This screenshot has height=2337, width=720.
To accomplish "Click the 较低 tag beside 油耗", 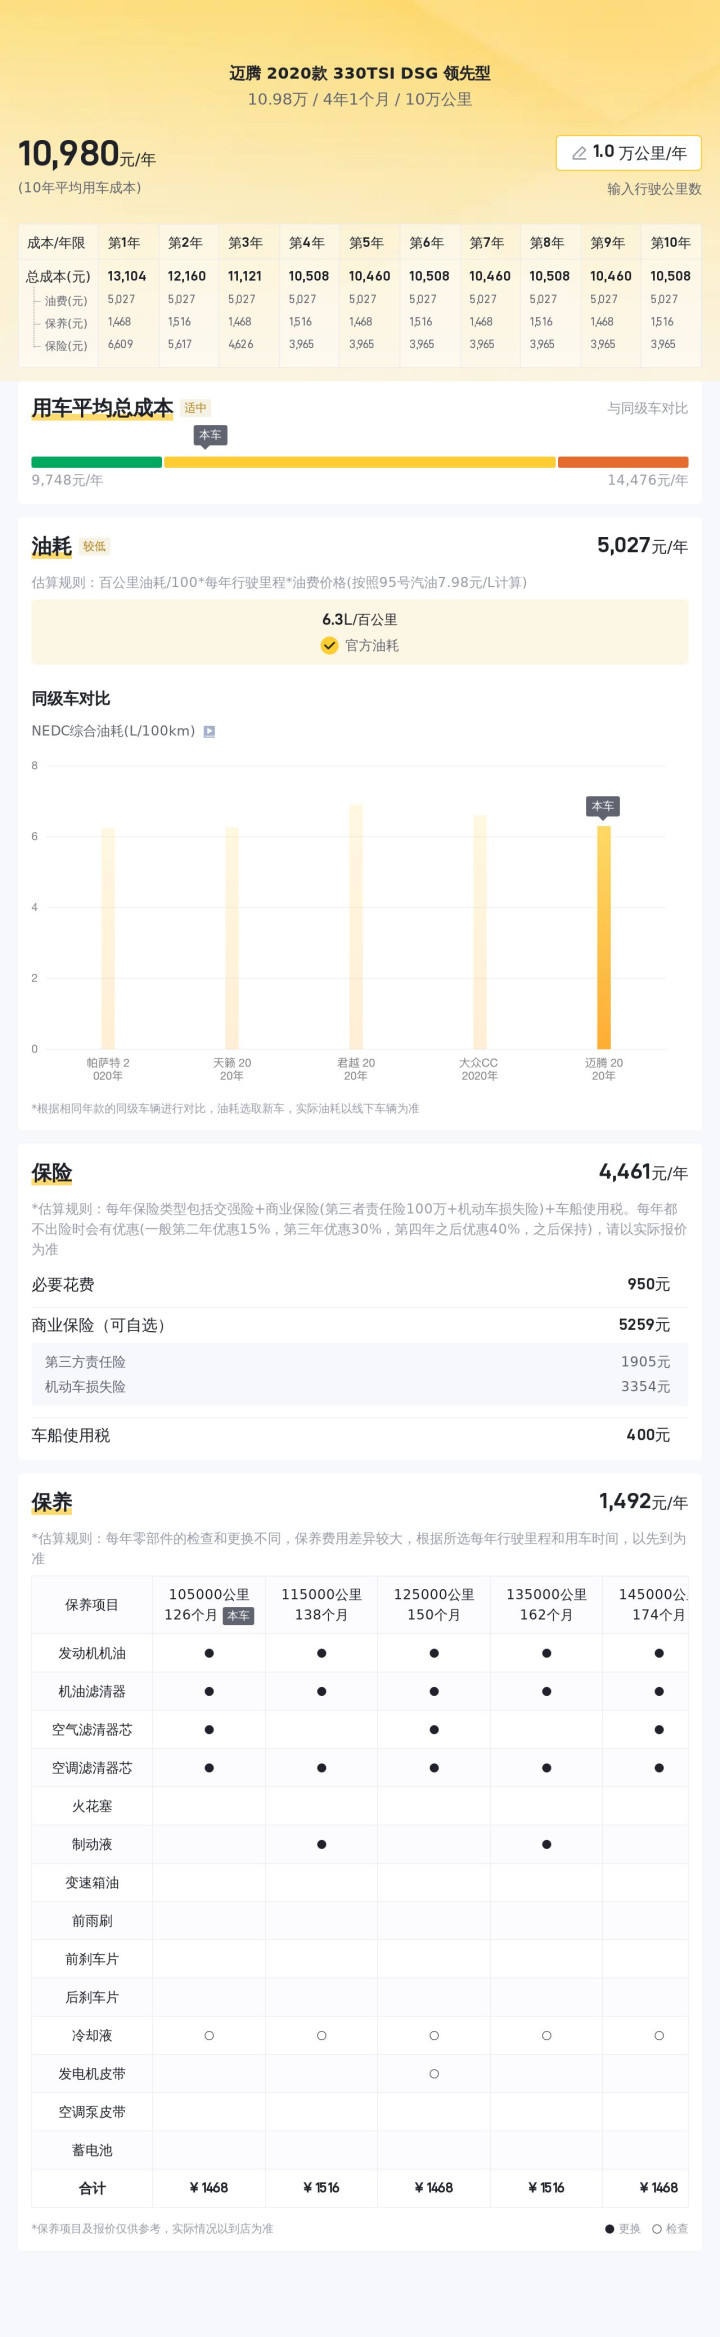I will [95, 546].
